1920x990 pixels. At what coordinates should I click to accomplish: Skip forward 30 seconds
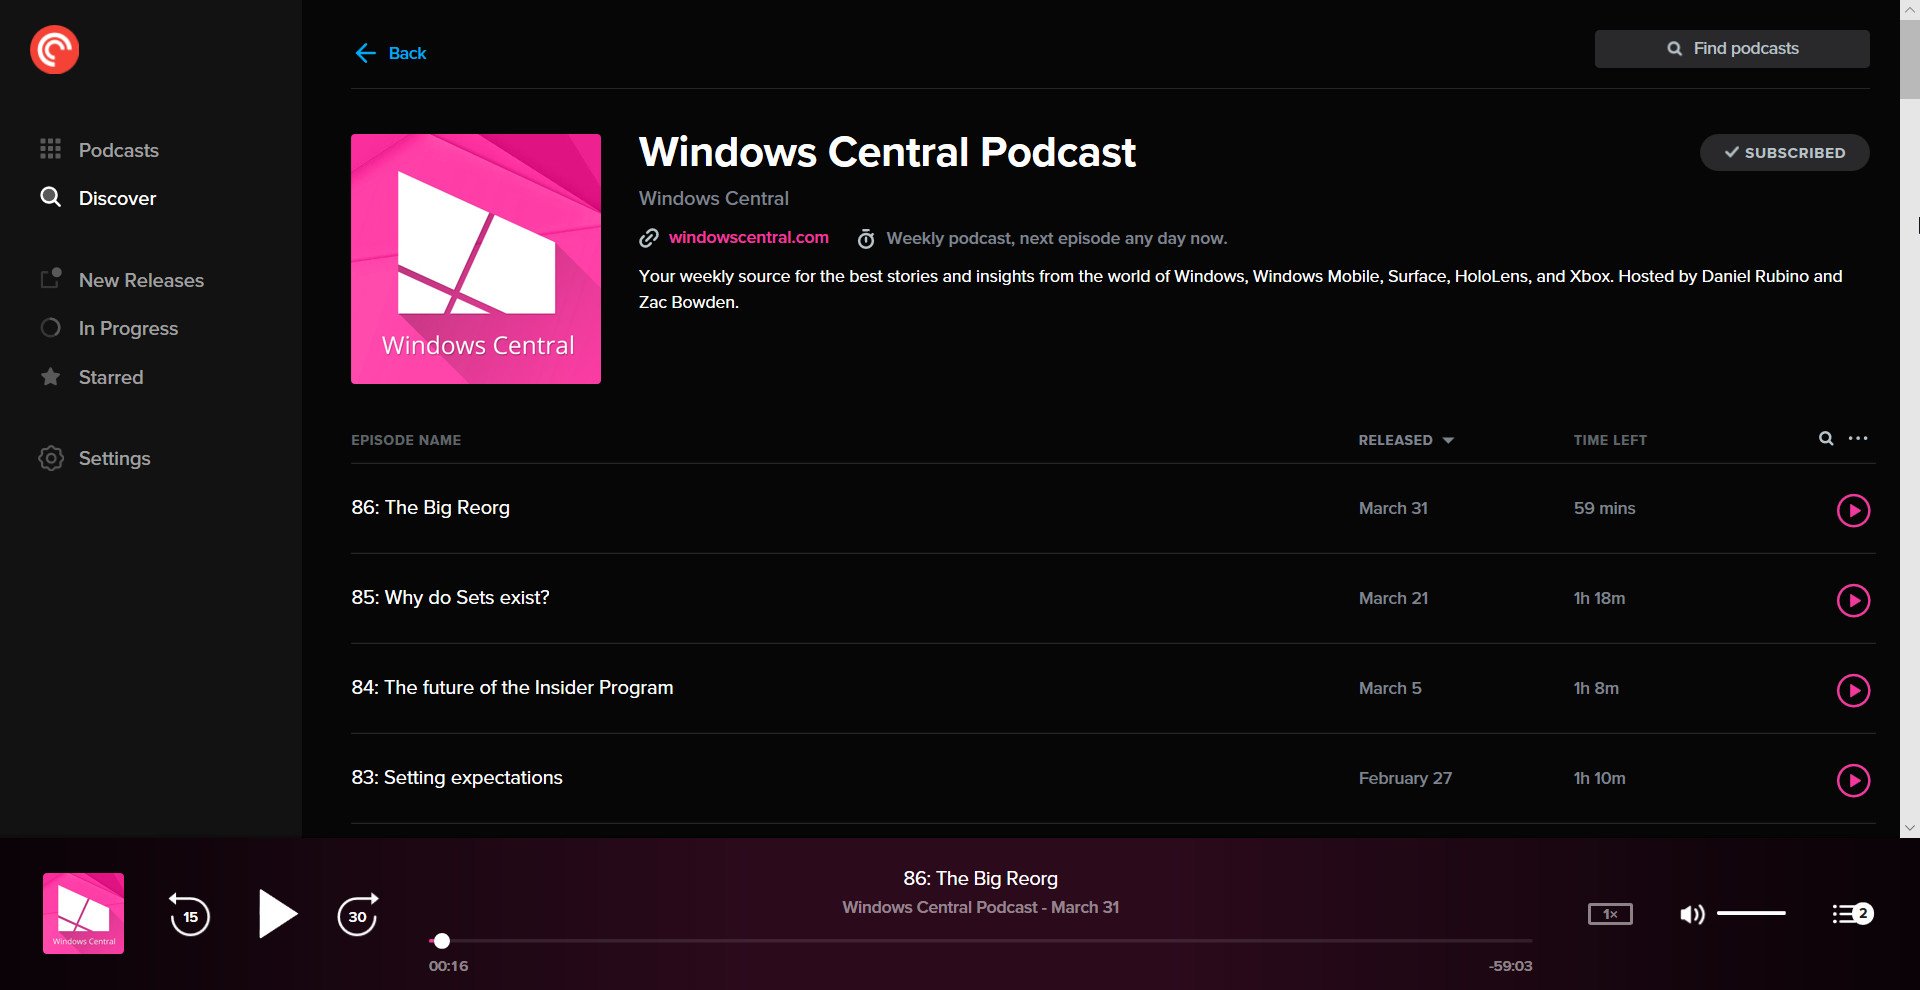click(x=358, y=915)
